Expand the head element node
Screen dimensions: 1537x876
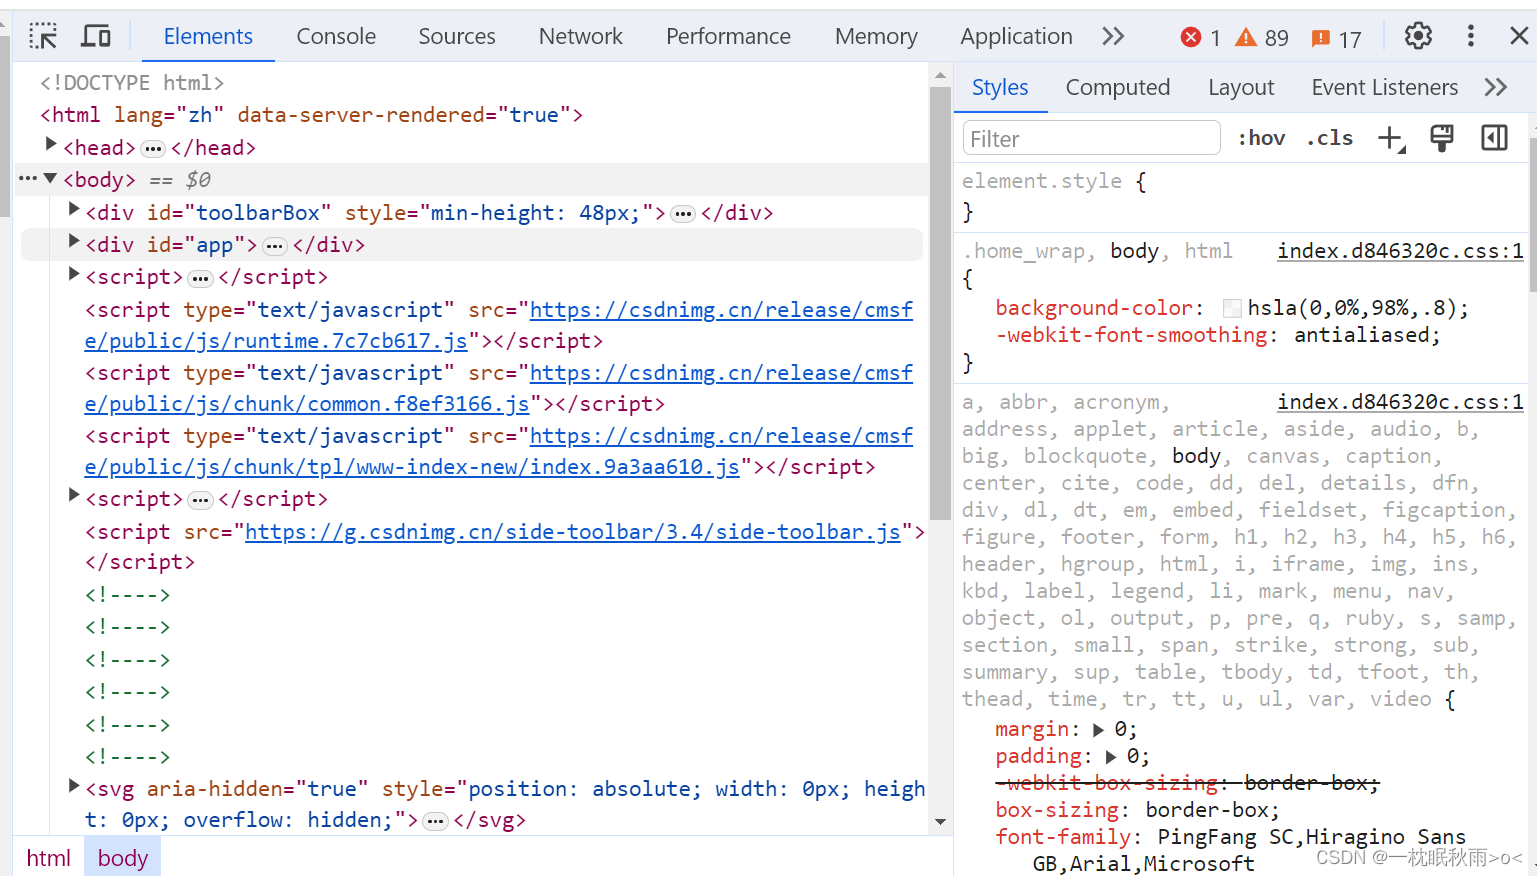[51, 145]
